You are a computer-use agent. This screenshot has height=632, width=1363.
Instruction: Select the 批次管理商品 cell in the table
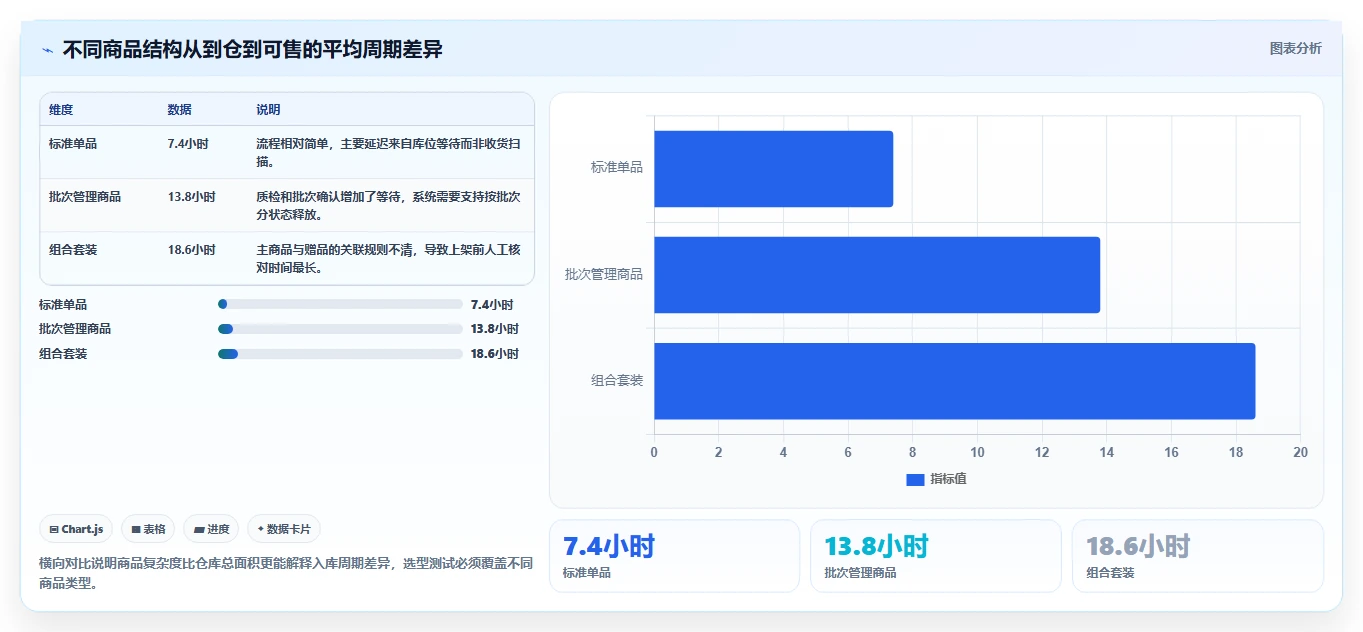tap(85, 197)
